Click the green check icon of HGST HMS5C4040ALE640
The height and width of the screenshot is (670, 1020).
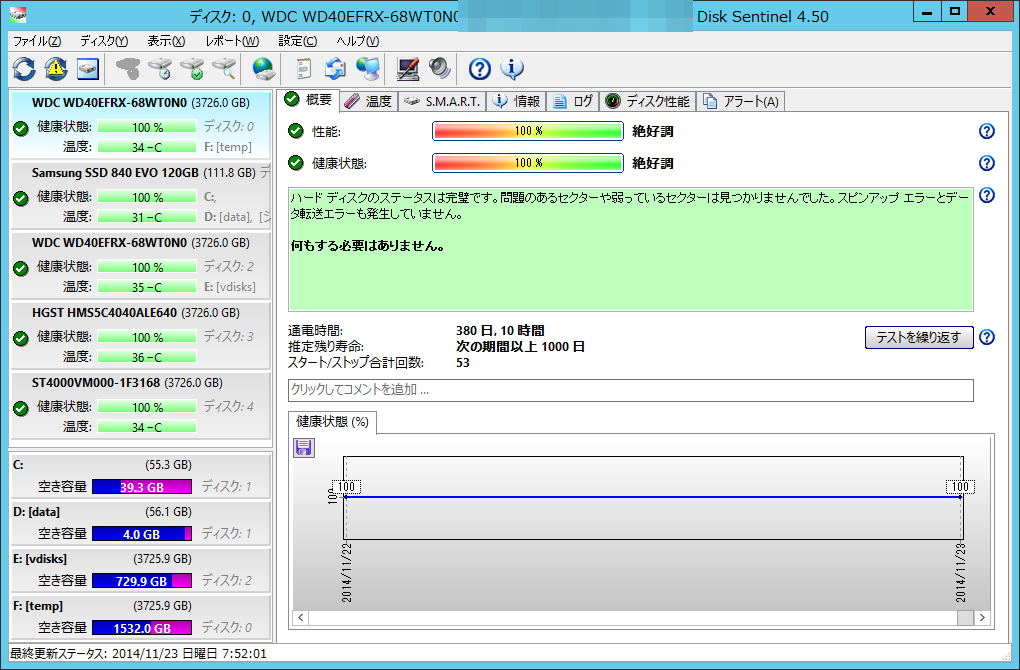point(21,338)
